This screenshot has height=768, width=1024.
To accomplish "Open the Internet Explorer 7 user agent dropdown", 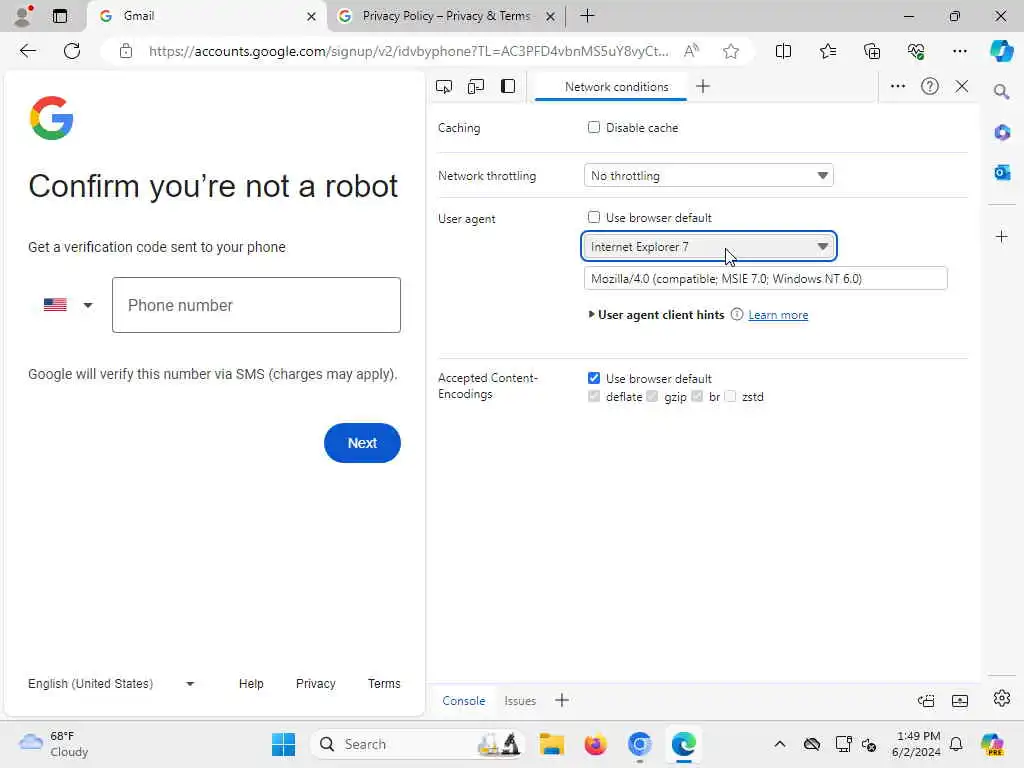I will (709, 246).
